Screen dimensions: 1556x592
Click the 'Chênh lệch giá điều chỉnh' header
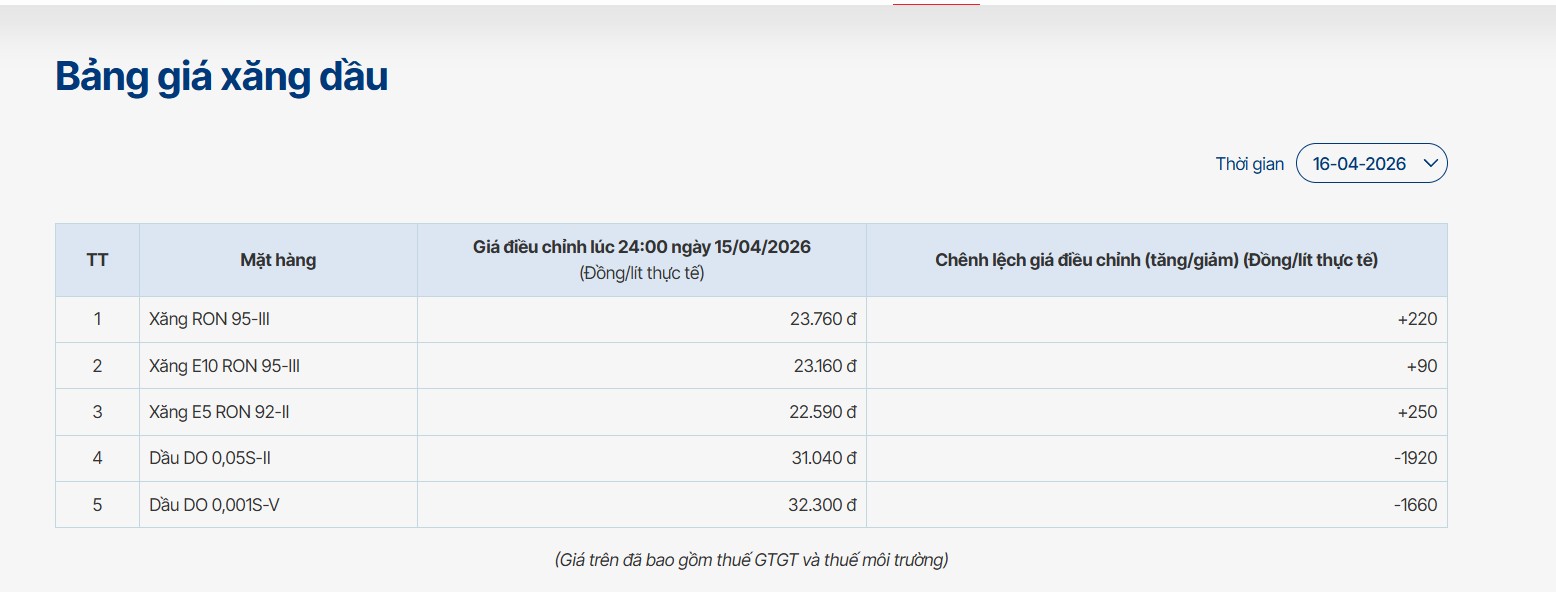pyautogui.click(x=1156, y=260)
